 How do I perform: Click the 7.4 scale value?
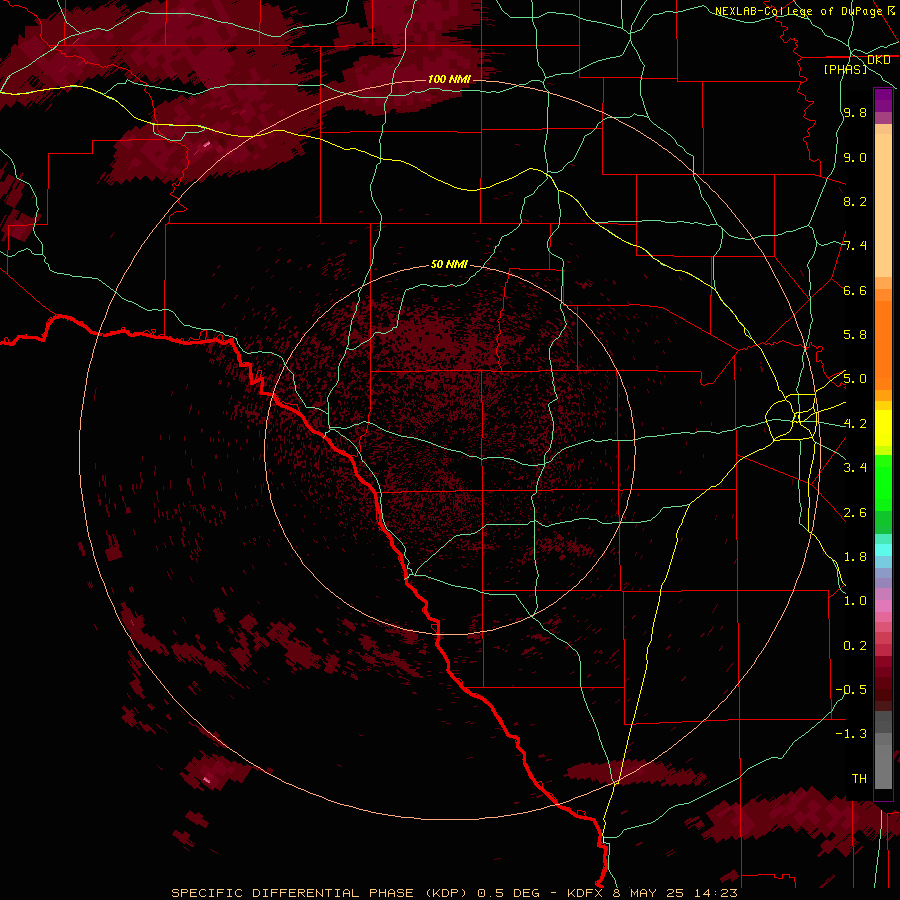click(x=855, y=246)
